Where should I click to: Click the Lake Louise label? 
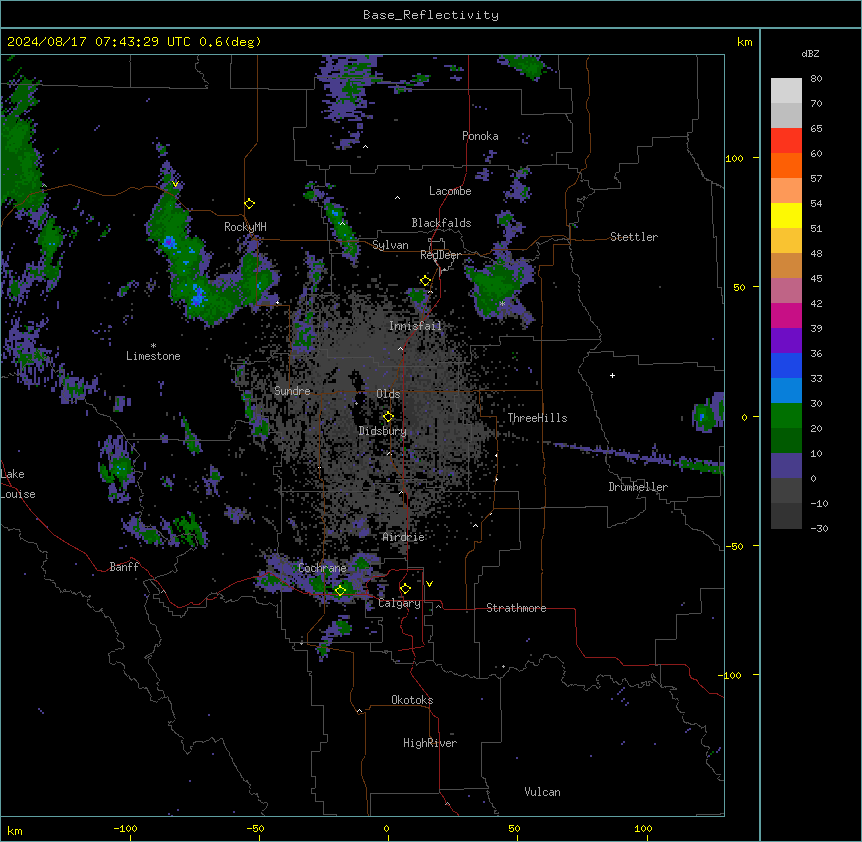pyautogui.click(x=18, y=484)
